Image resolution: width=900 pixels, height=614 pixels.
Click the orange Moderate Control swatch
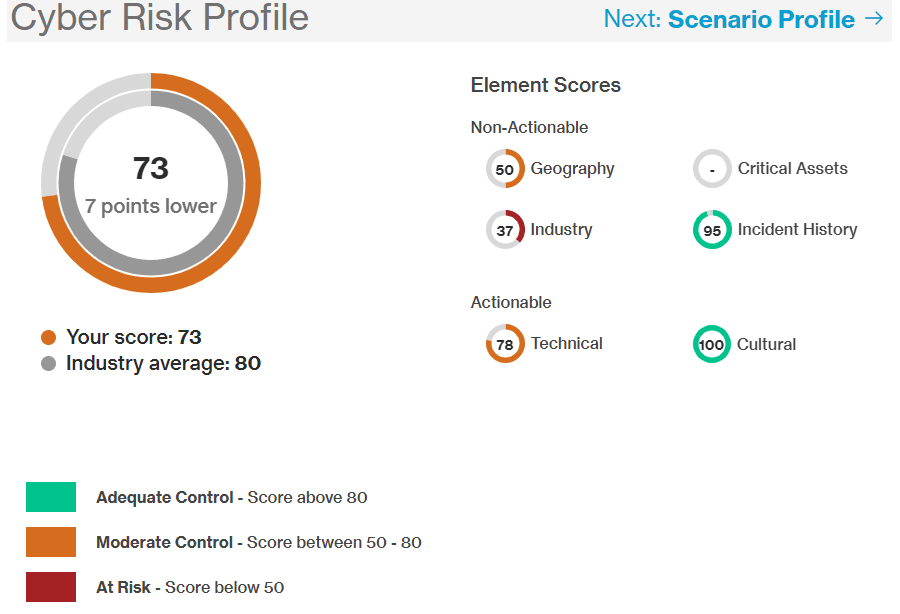[x=50, y=542]
